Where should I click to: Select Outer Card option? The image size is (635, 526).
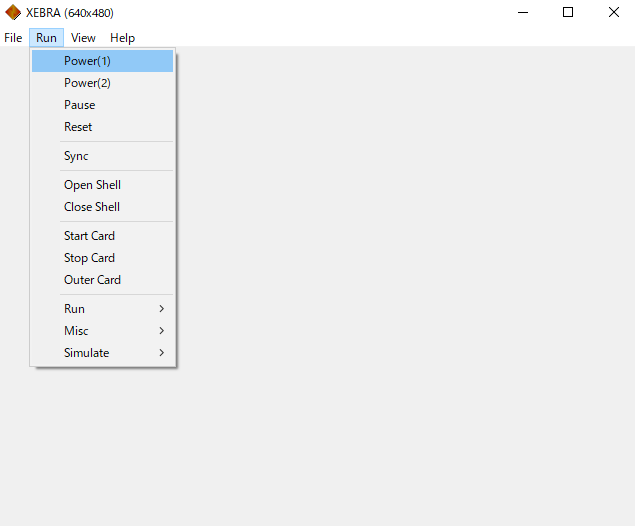tap(92, 280)
